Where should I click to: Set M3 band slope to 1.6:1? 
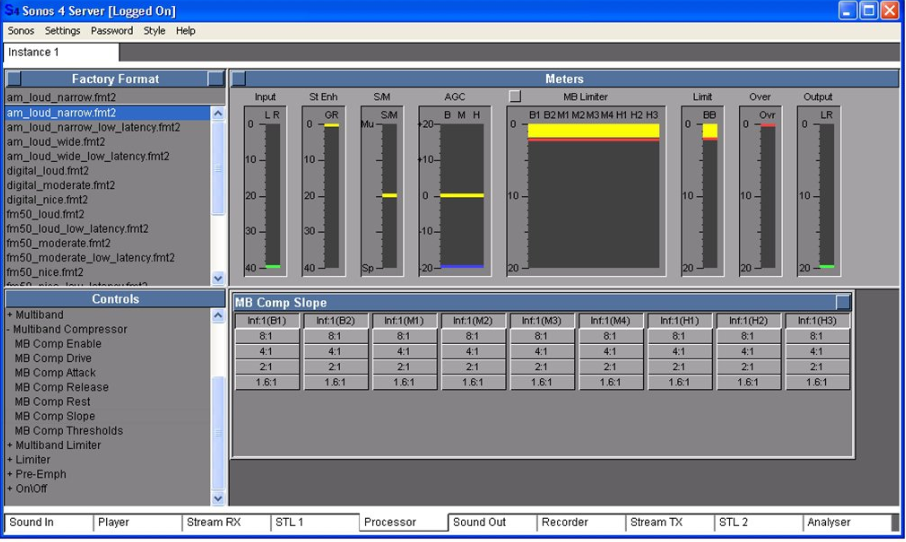point(541,382)
